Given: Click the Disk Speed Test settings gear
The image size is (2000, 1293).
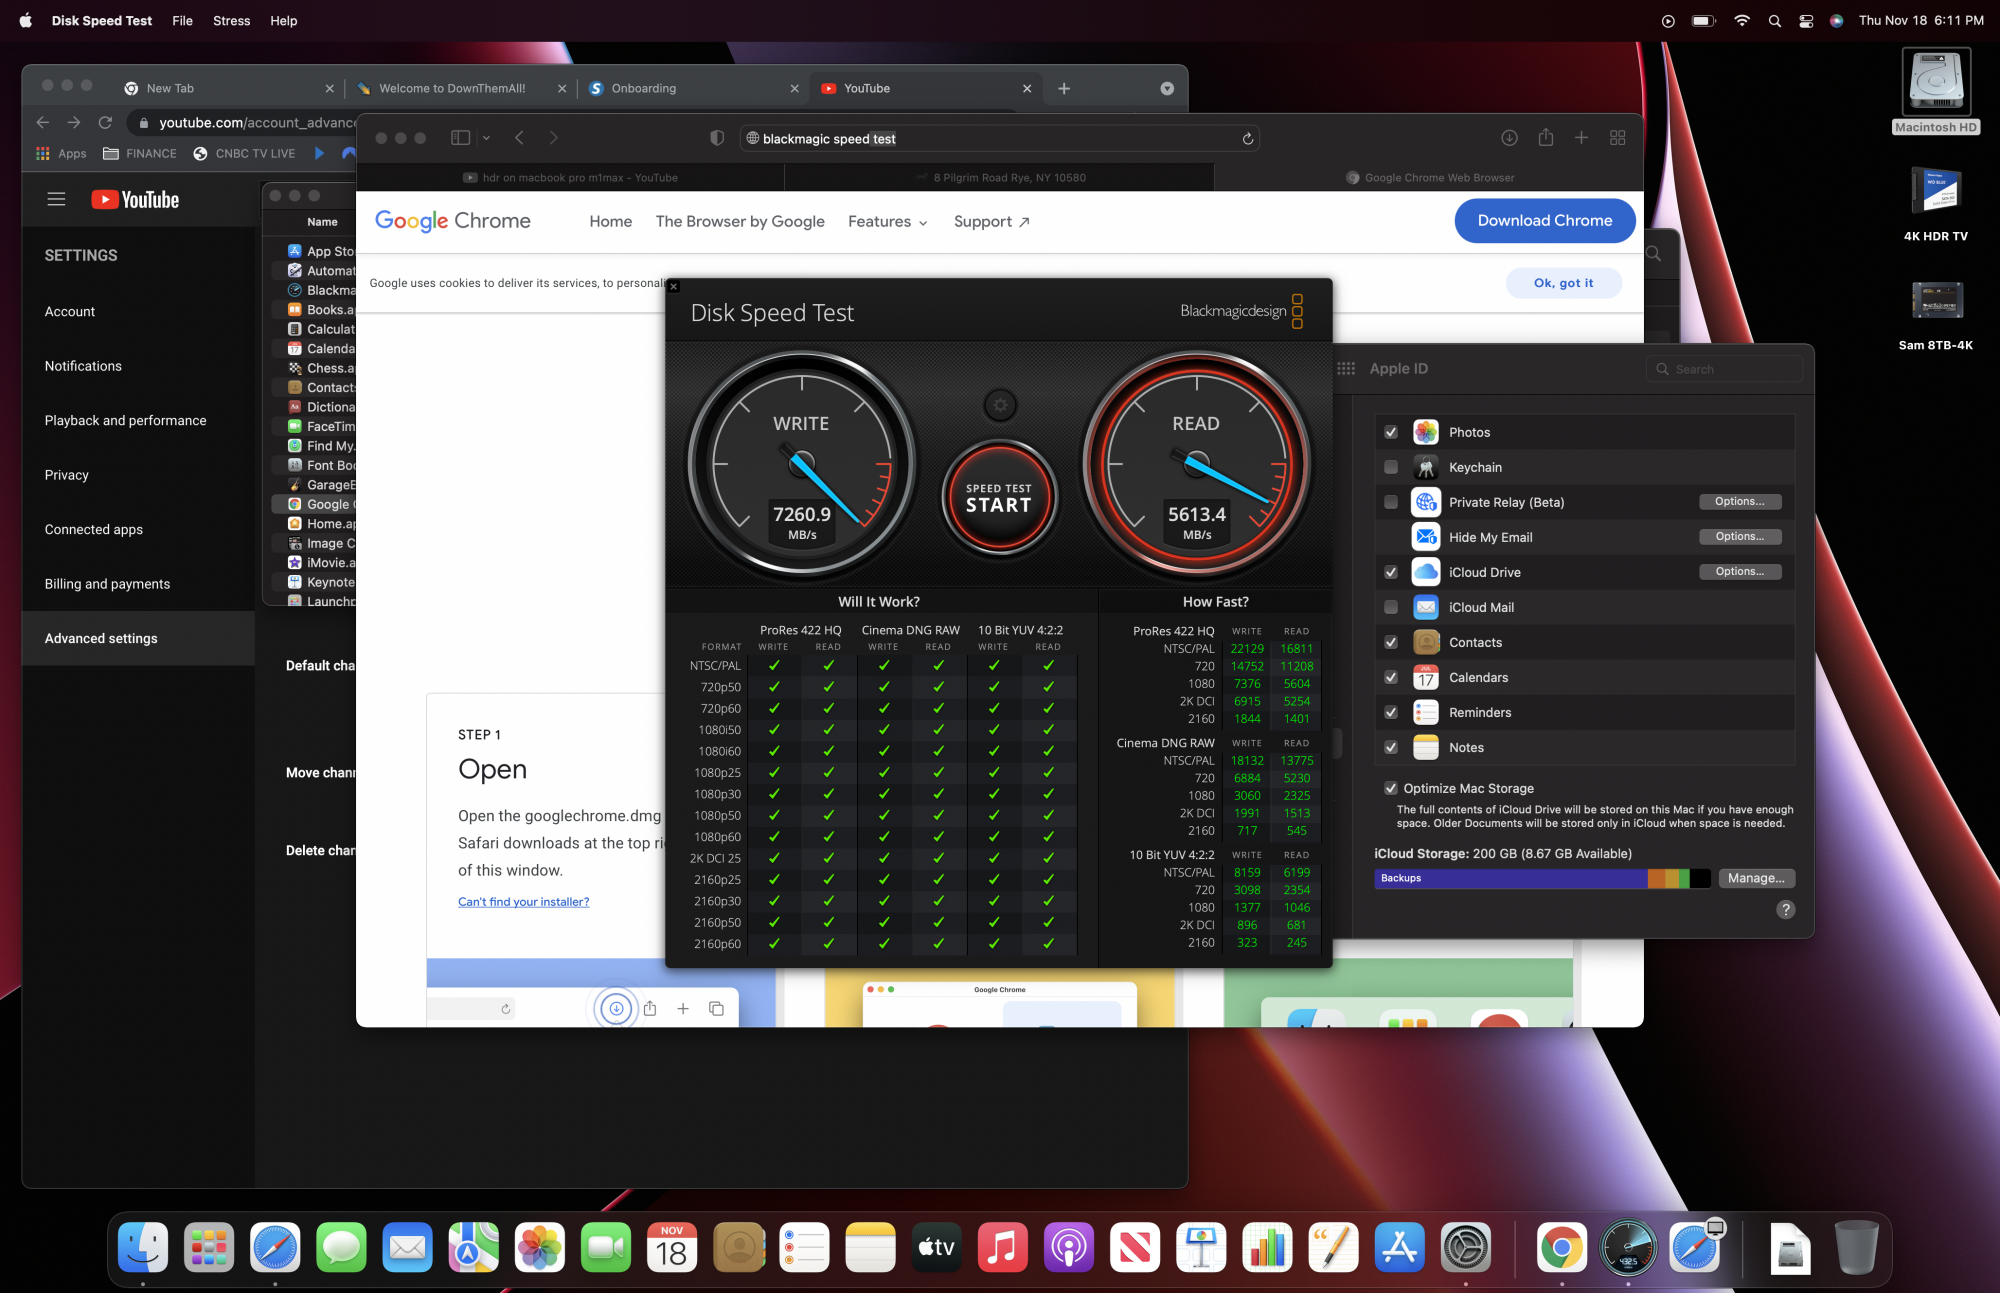Looking at the screenshot, I should (x=1000, y=405).
